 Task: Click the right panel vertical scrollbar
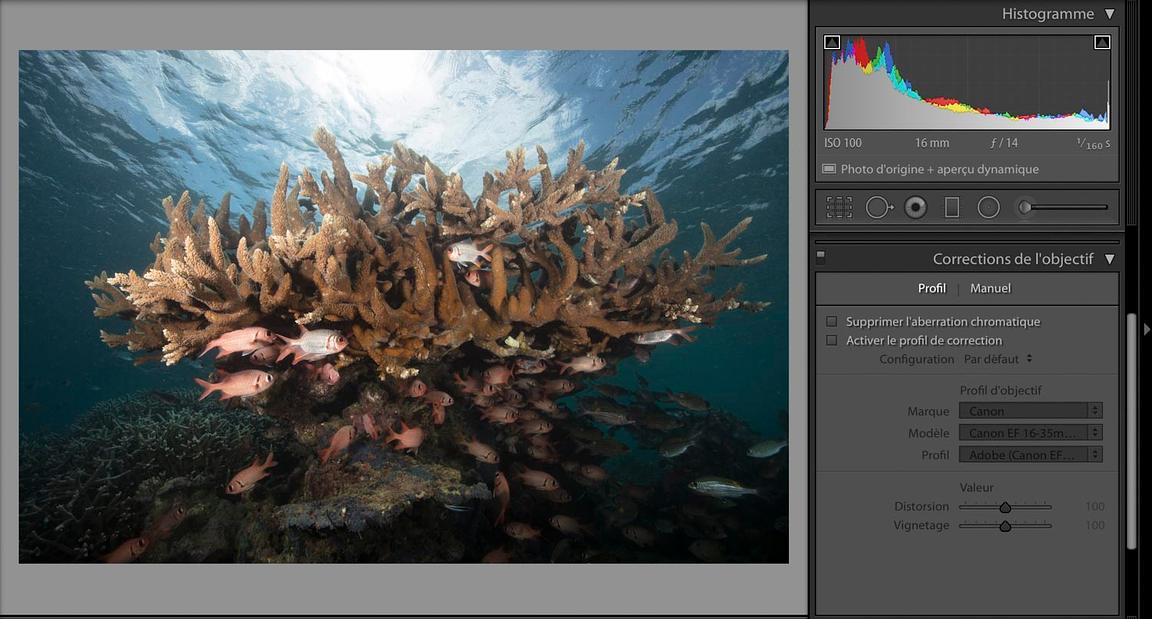1131,431
